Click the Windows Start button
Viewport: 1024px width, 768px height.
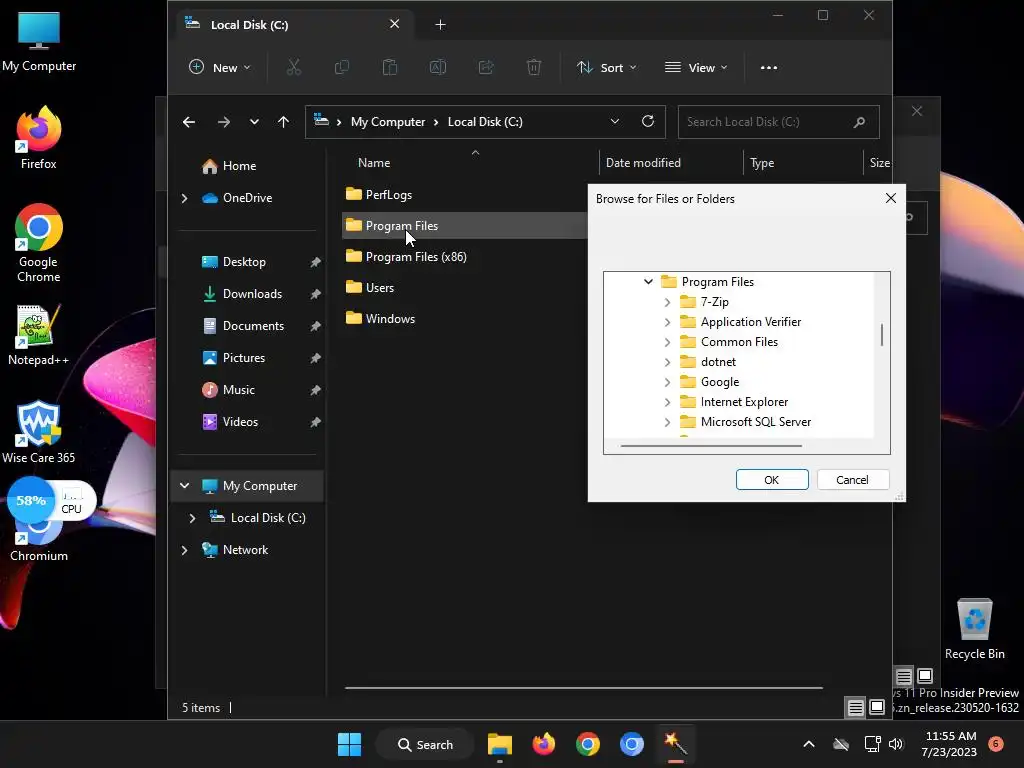pos(349,744)
